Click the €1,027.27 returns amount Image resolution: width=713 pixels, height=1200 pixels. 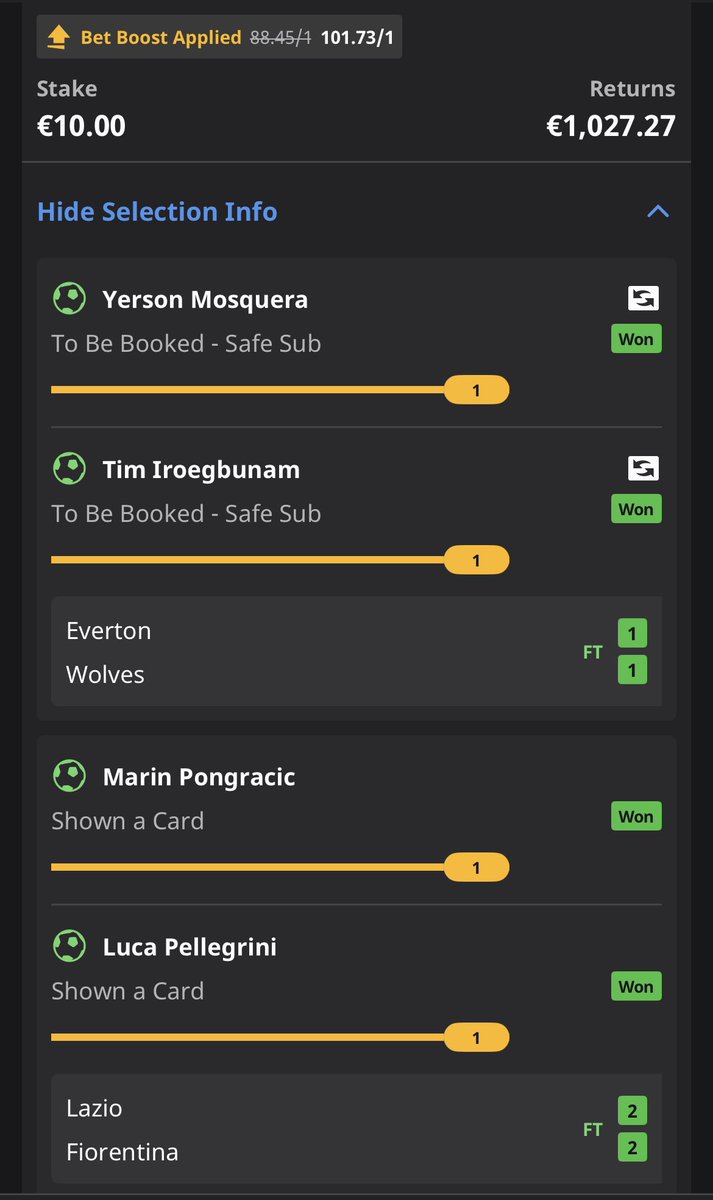pyautogui.click(x=610, y=127)
